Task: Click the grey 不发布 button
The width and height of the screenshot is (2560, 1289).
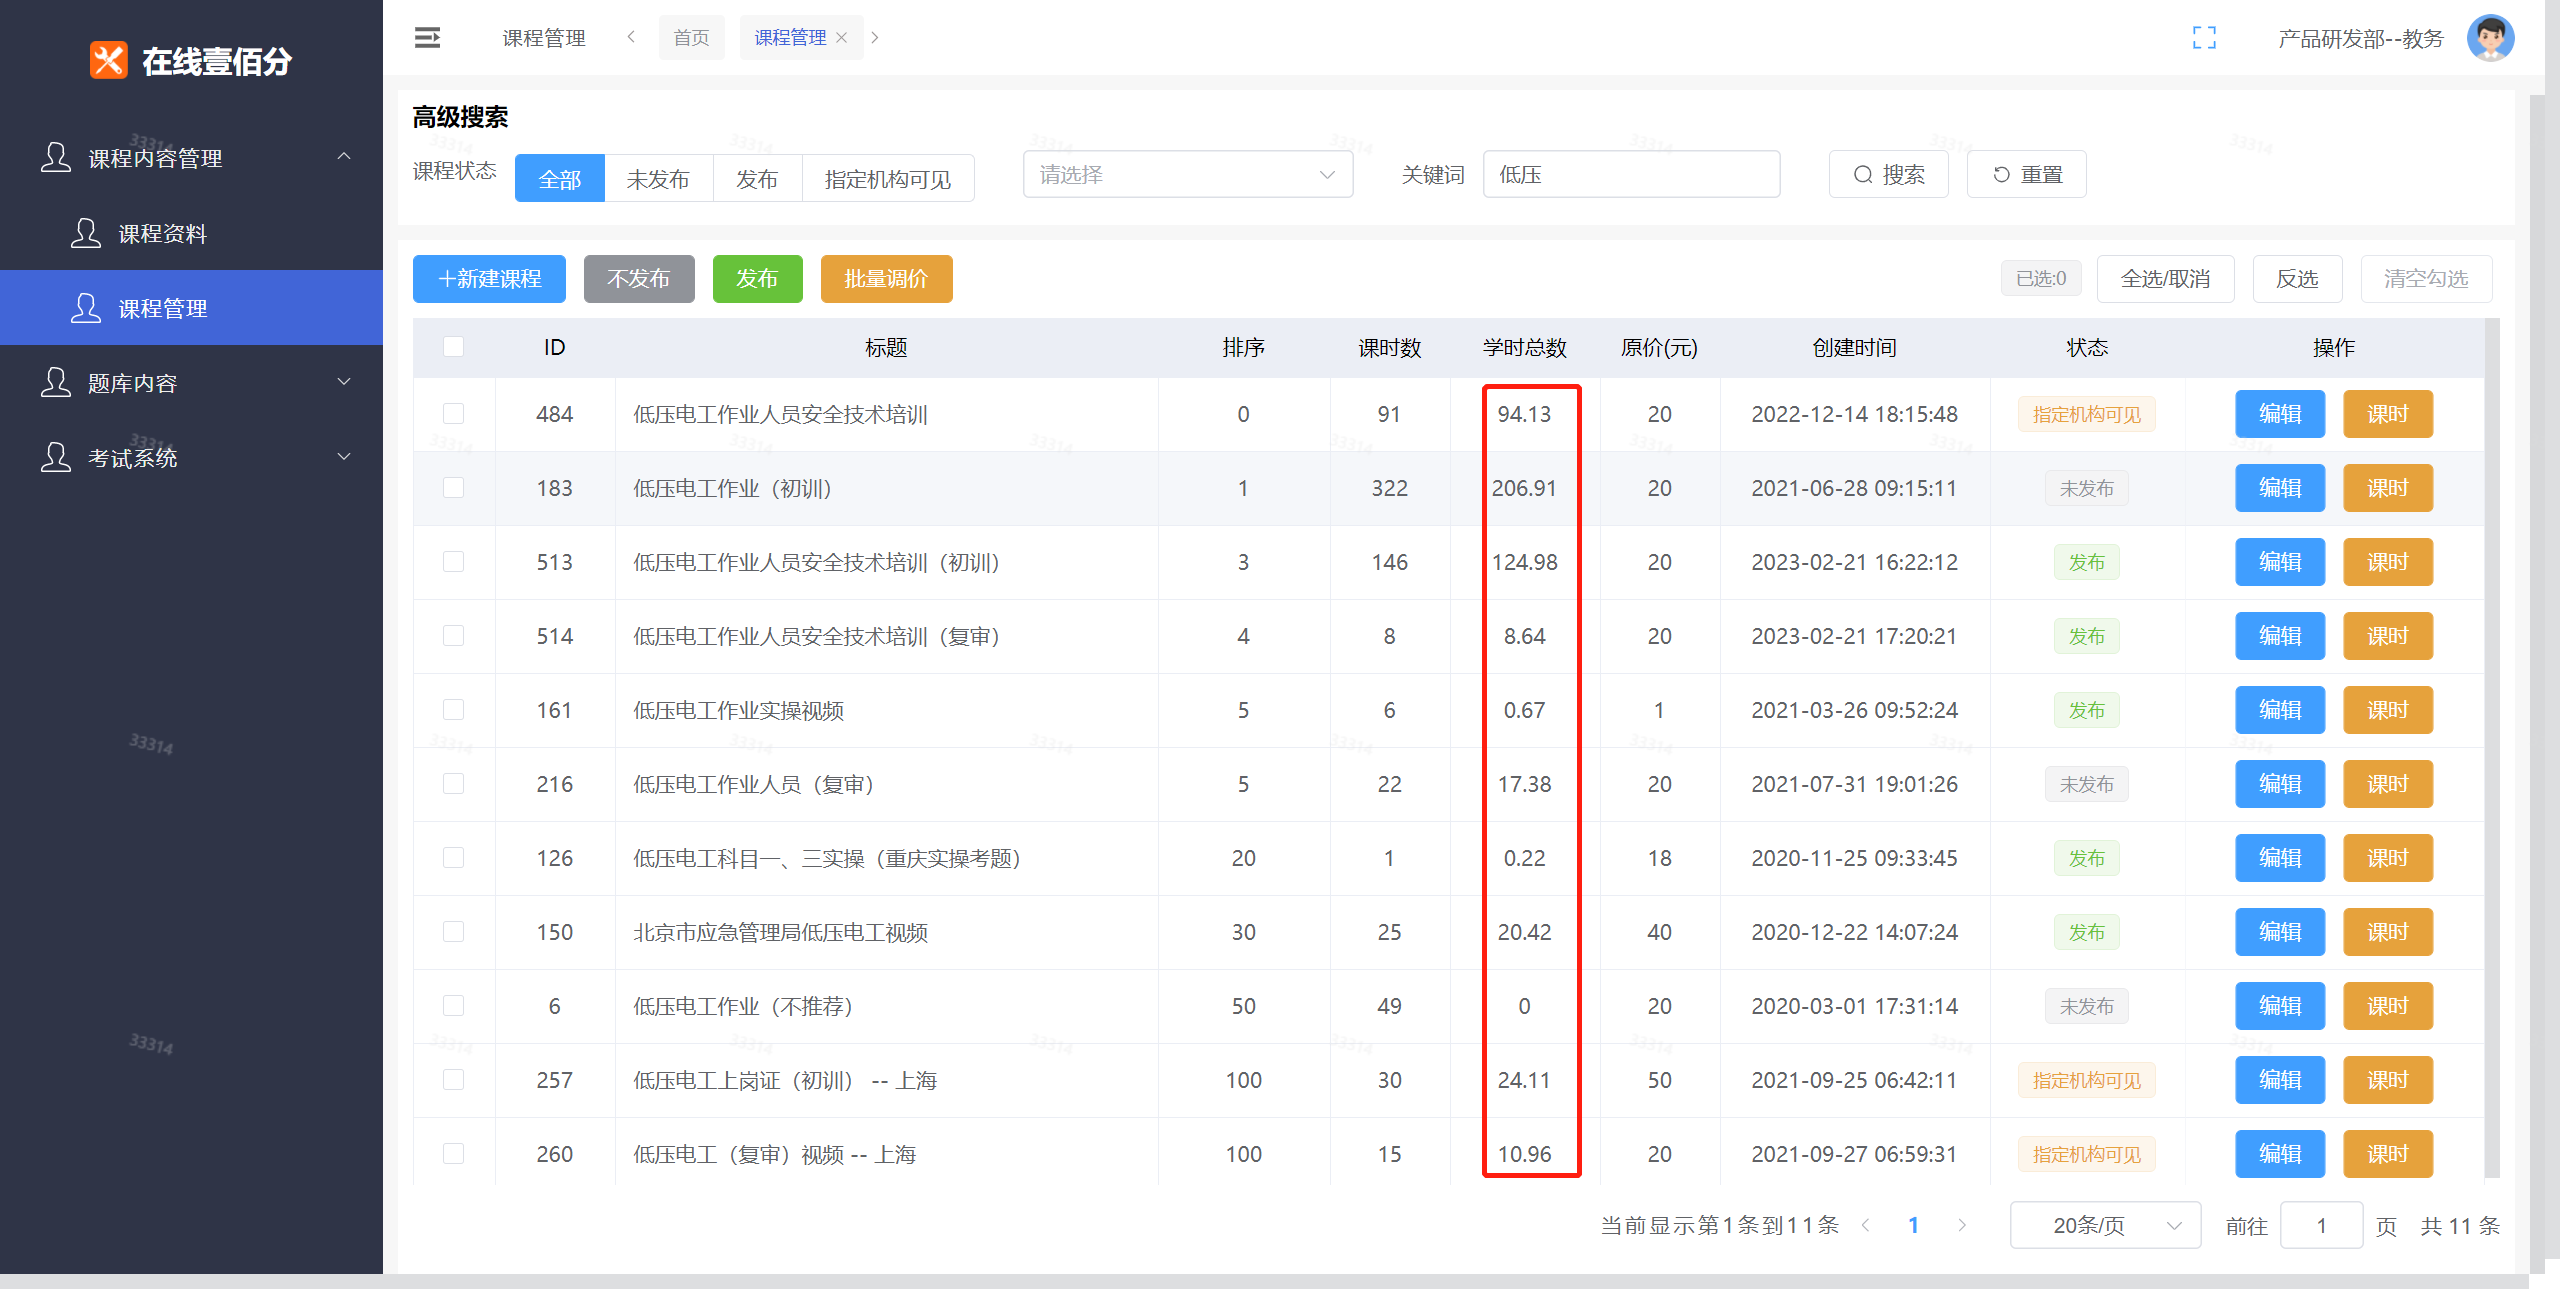Action: click(x=639, y=279)
